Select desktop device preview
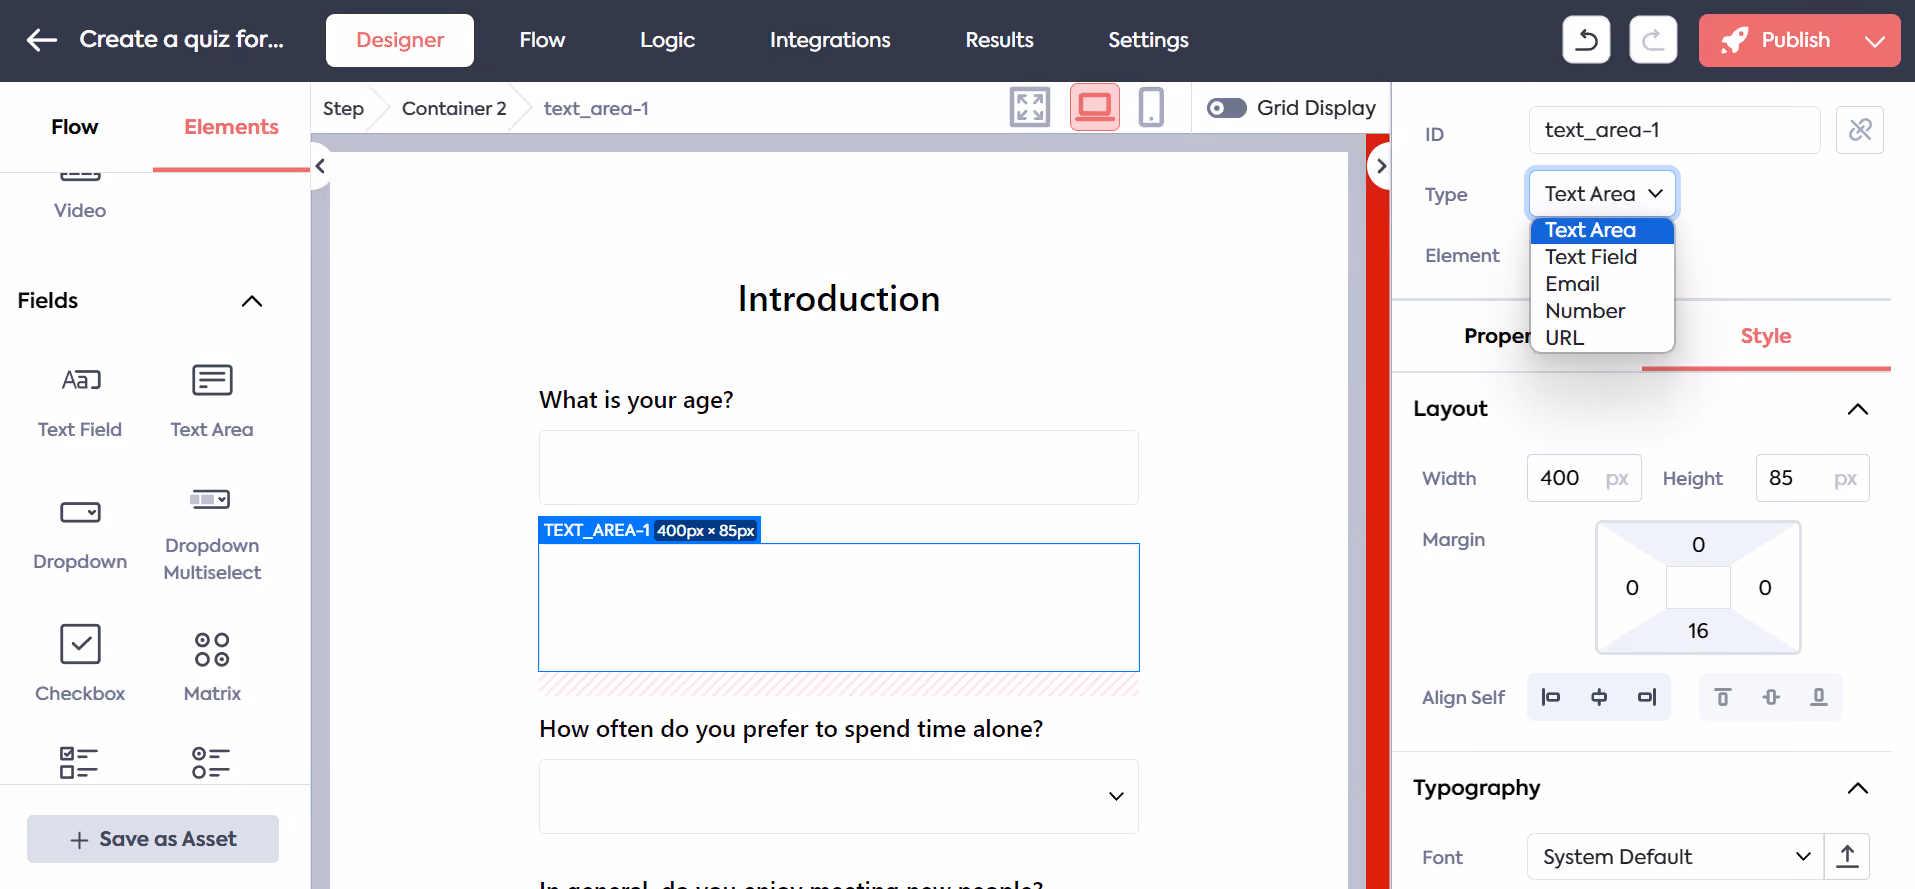 (x=1095, y=107)
